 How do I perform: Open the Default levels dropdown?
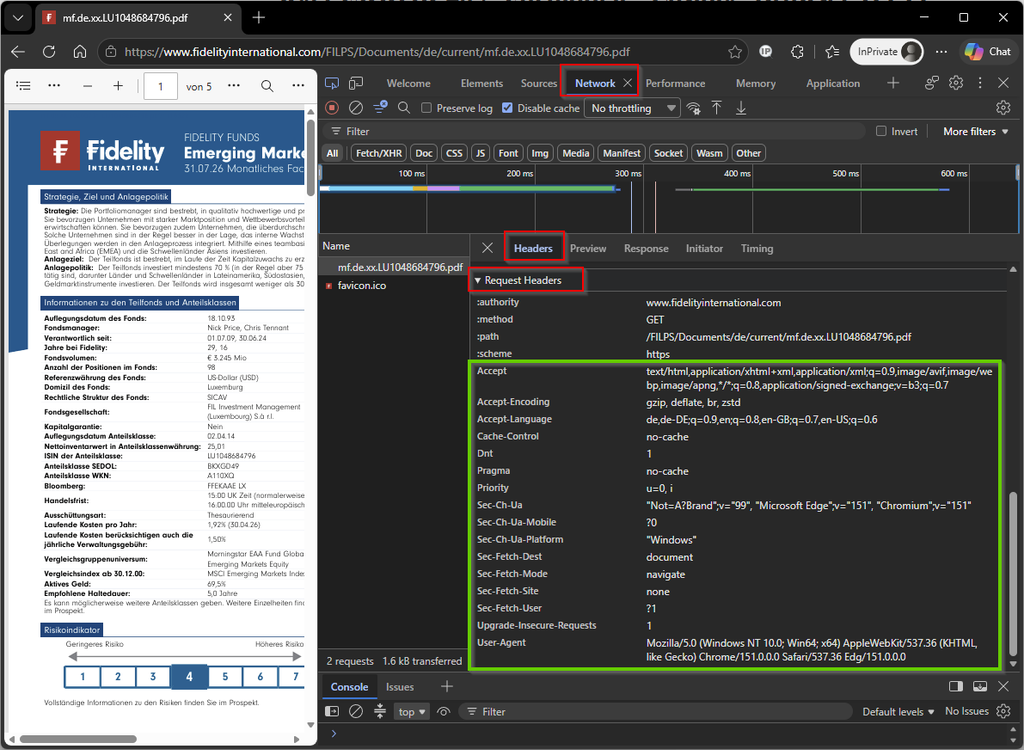tap(898, 711)
